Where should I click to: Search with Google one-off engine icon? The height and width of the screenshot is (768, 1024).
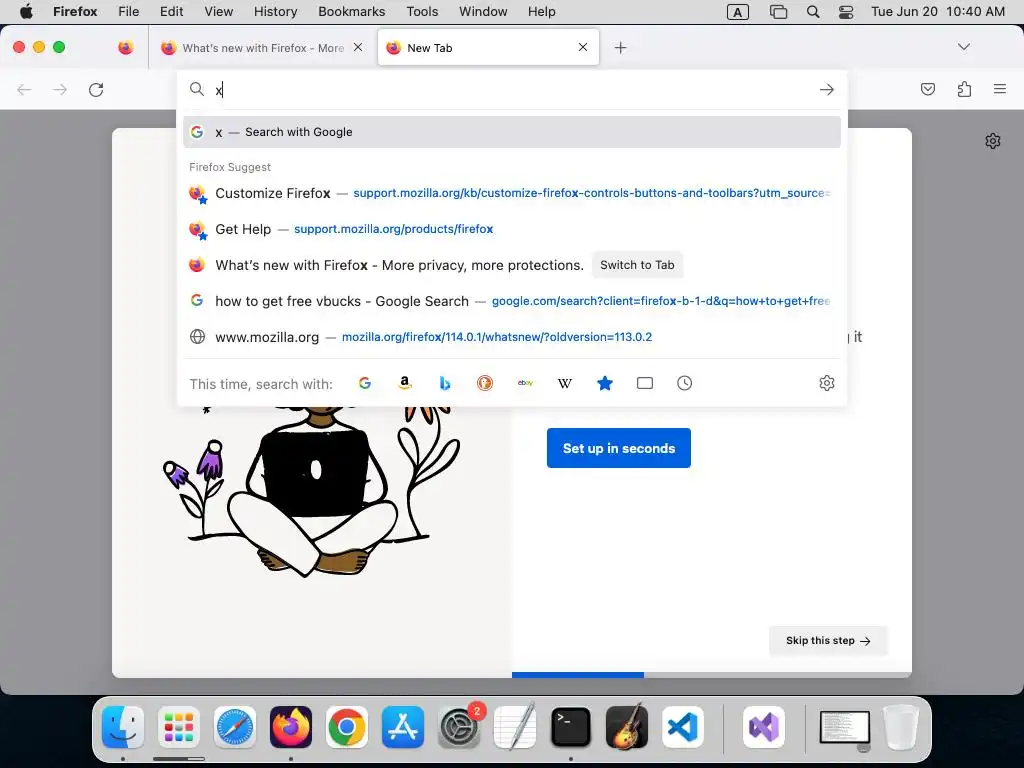point(364,383)
